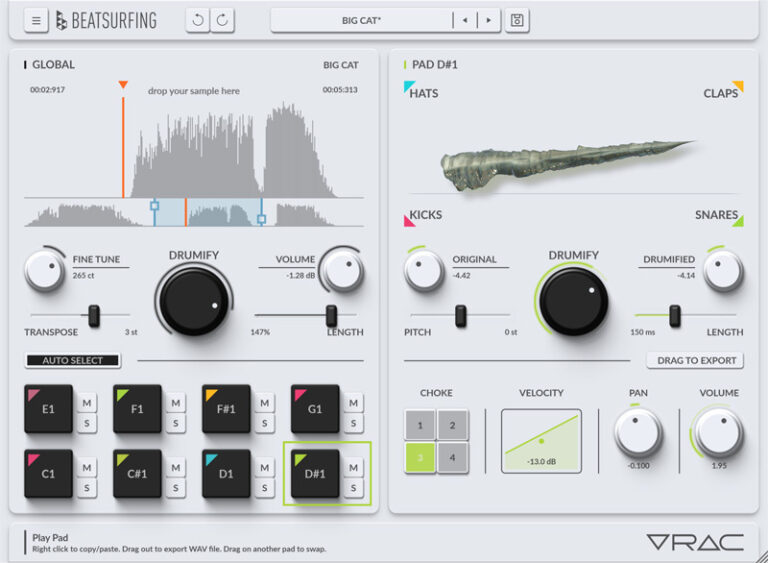
Task: Toggle the Auto Select button
Action: pos(72,361)
